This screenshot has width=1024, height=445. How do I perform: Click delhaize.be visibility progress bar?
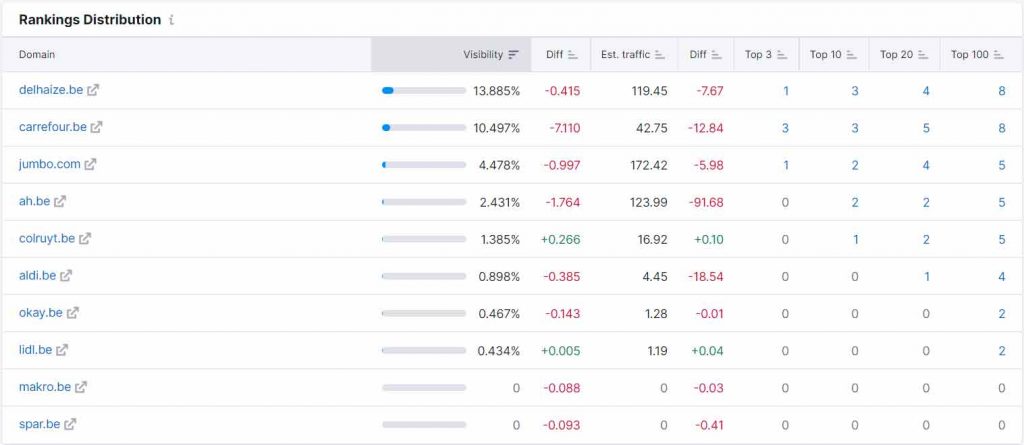coord(424,91)
